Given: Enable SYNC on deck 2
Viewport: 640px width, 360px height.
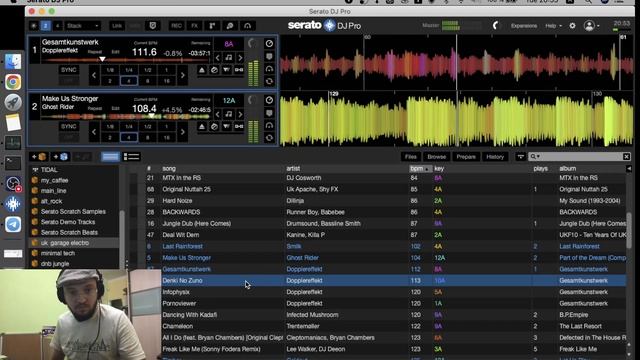Looking at the screenshot, I should (69, 127).
